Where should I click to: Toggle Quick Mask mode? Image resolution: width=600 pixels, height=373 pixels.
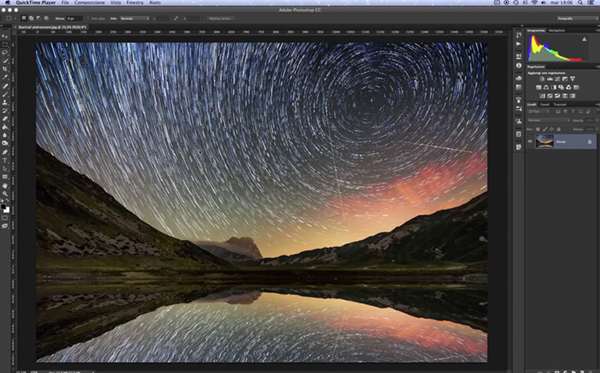click(x=5, y=218)
